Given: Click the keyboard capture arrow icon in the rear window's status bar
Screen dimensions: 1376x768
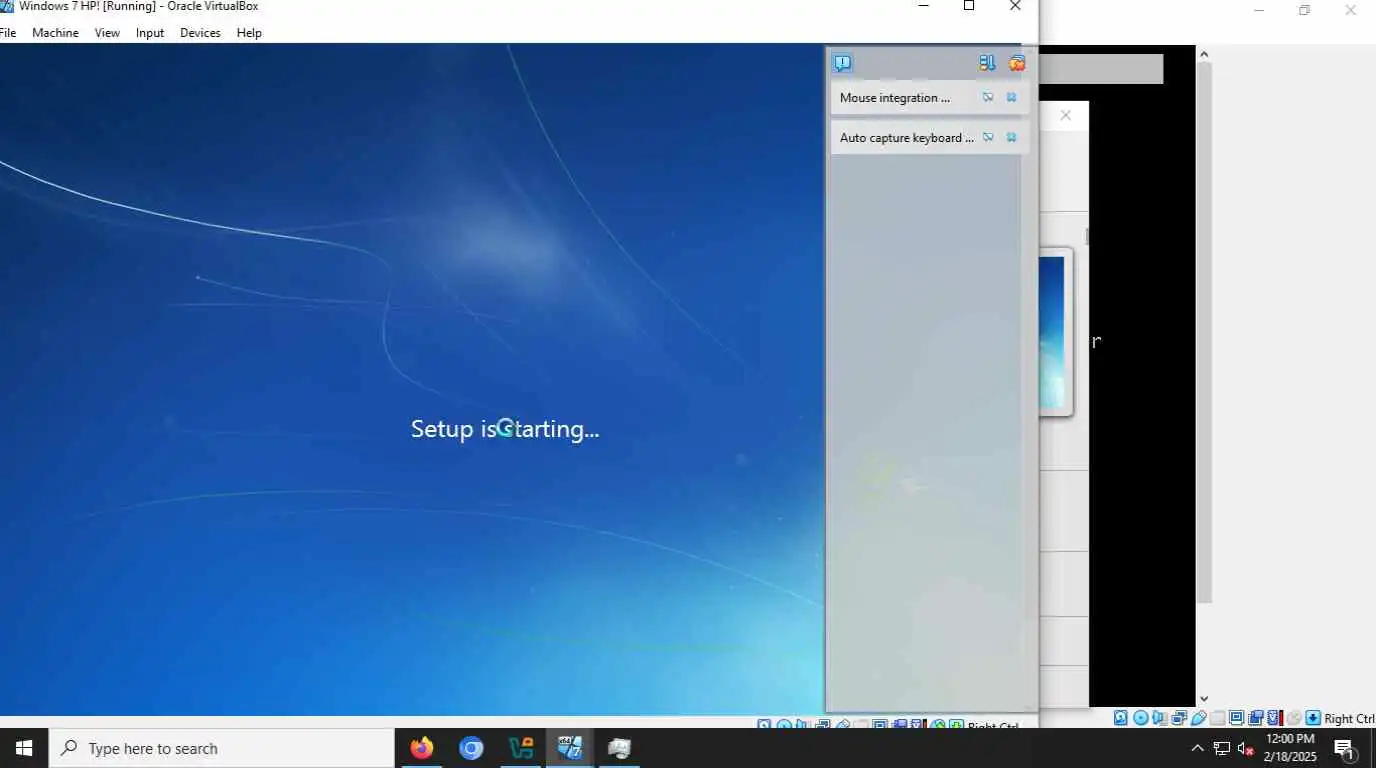Looking at the screenshot, I should click(x=1313, y=718).
